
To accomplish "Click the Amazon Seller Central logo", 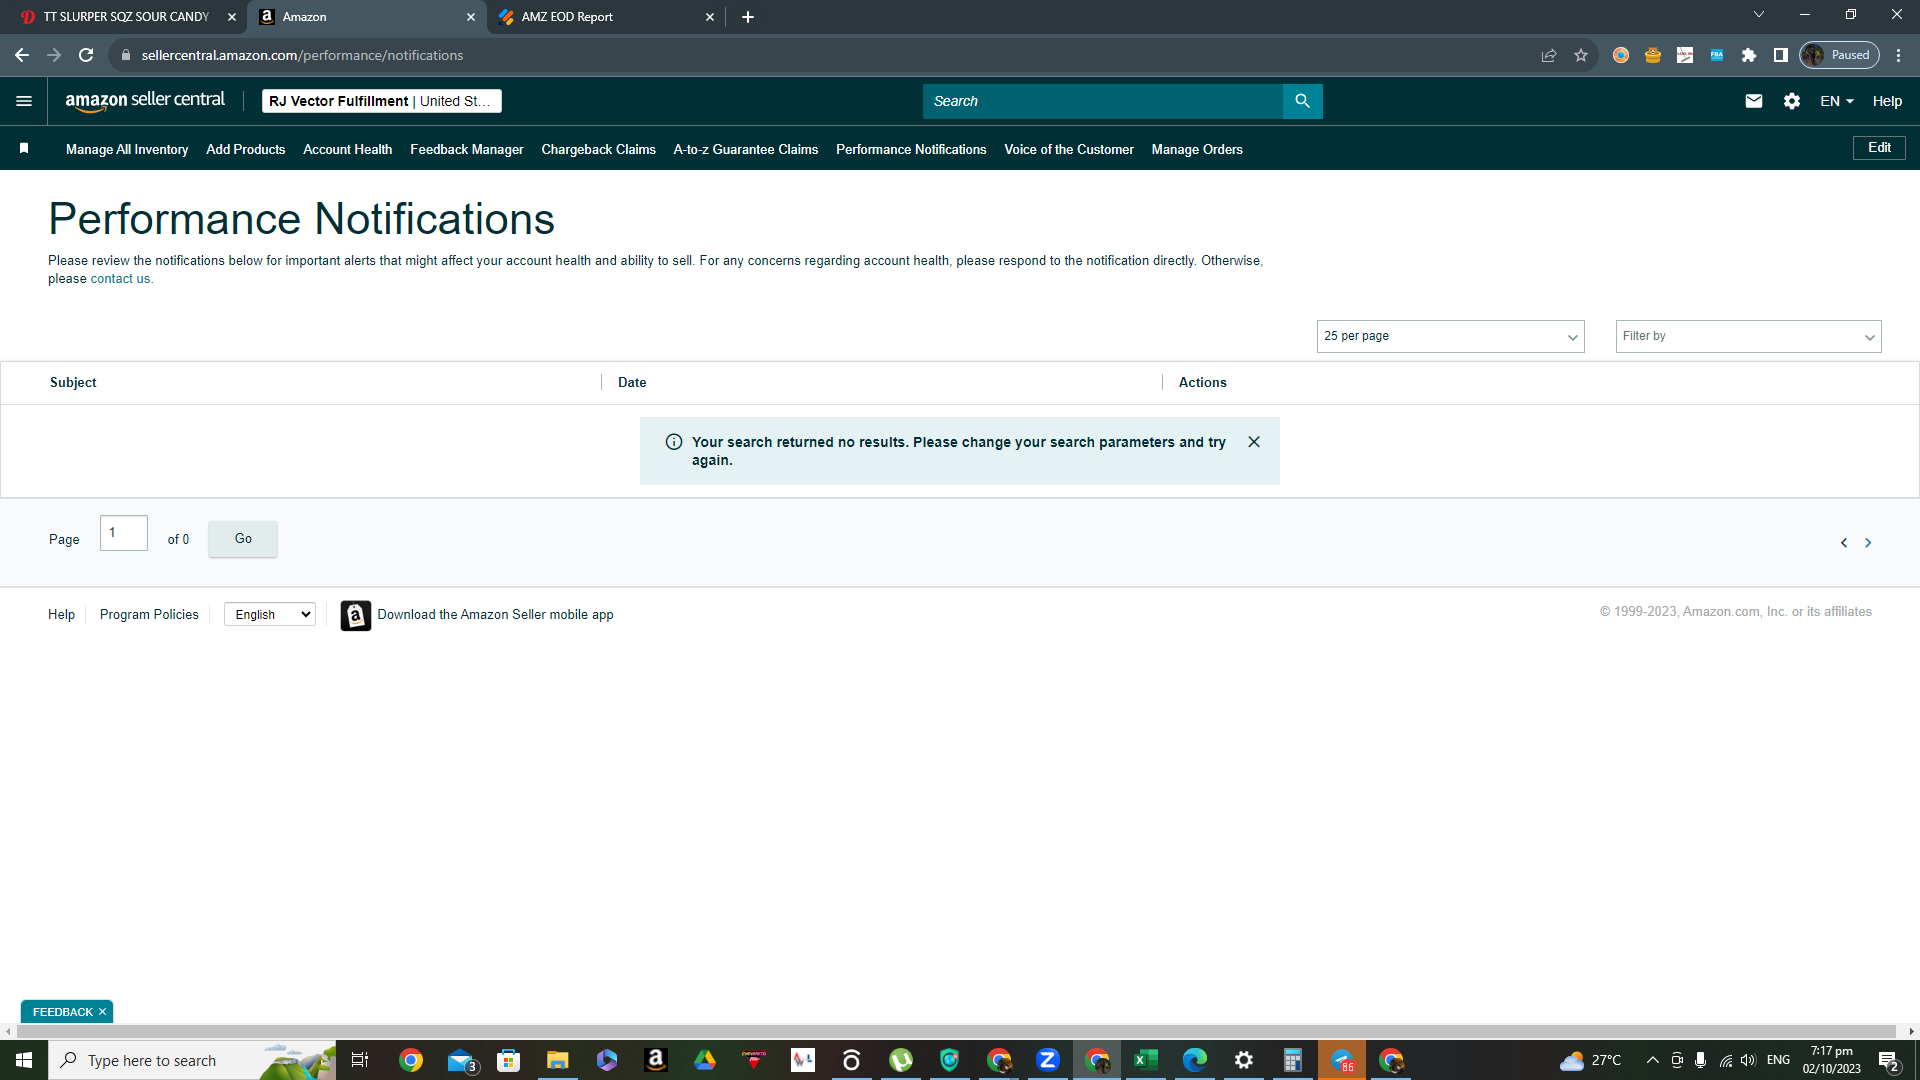I will coord(145,100).
